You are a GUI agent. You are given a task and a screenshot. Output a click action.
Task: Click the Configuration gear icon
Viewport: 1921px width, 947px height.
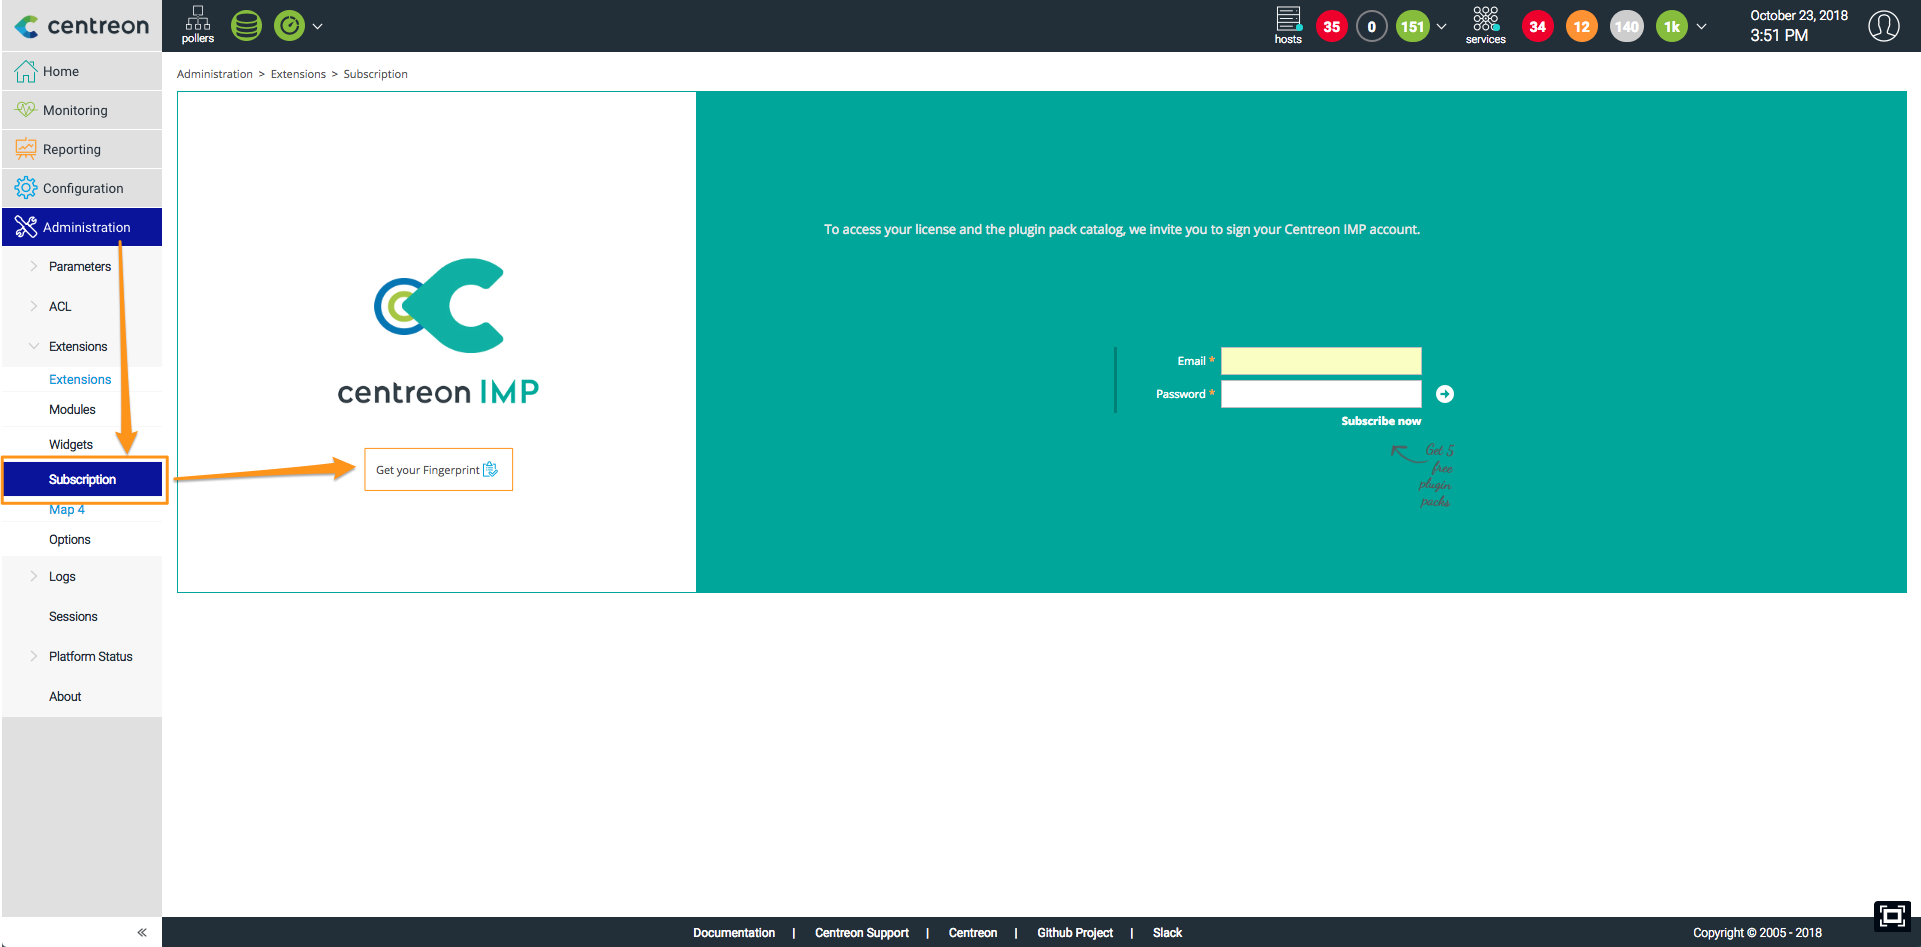26,188
